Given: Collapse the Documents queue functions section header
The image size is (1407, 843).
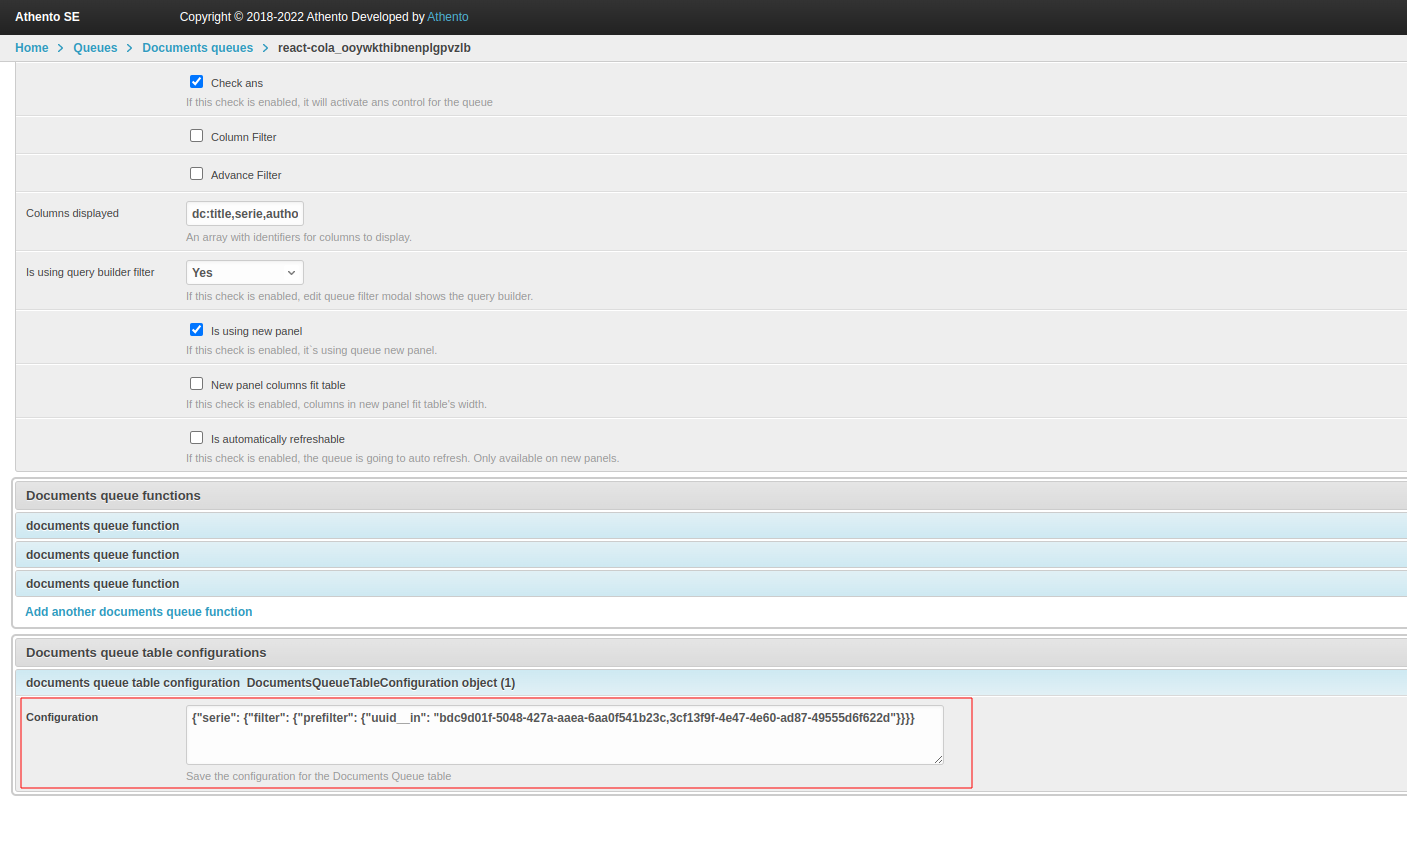Looking at the screenshot, I should tap(113, 496).
